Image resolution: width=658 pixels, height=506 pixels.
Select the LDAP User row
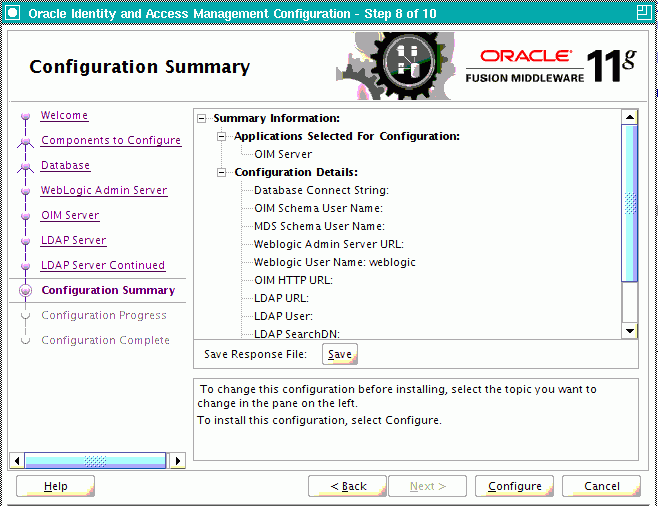pyautogui.click(x=284, y=317)
